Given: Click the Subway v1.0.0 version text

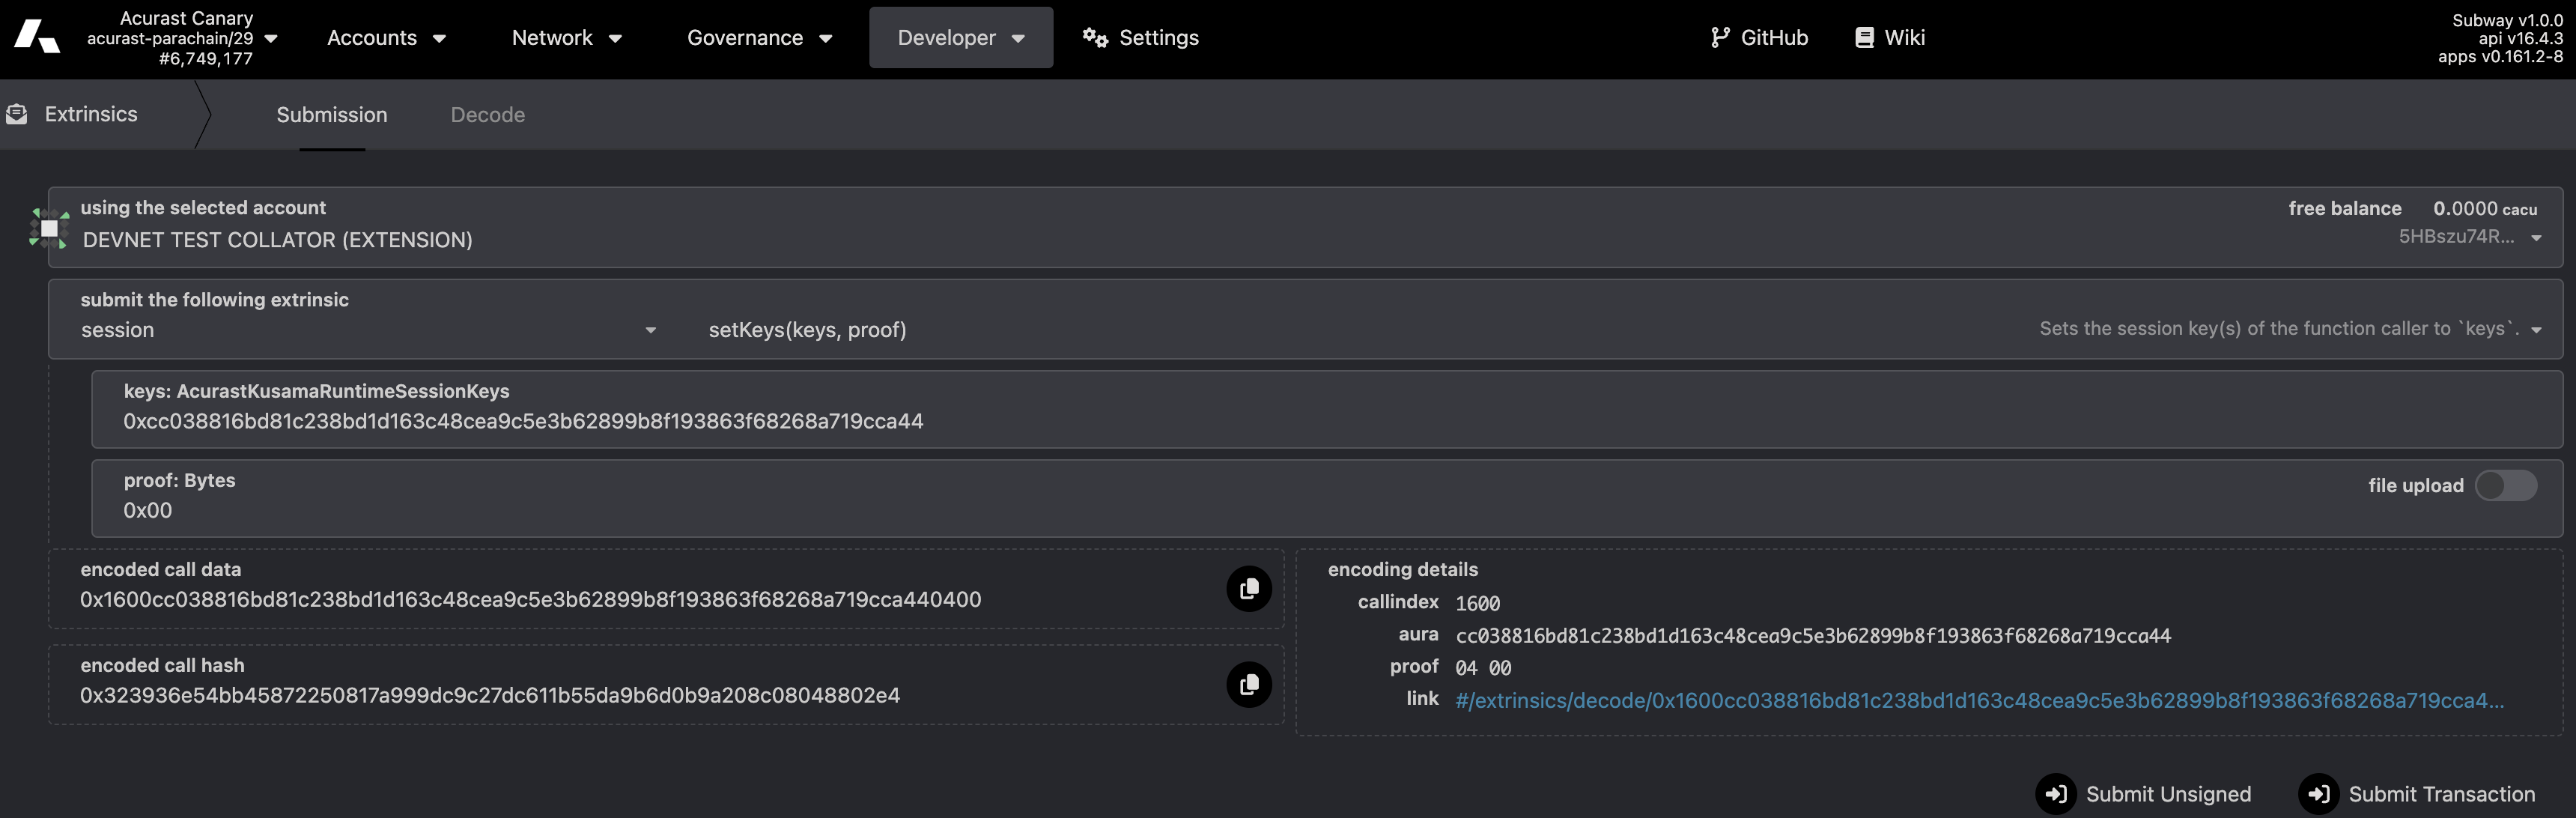Looking at the screenshot, I should [x=2507, y=20].
